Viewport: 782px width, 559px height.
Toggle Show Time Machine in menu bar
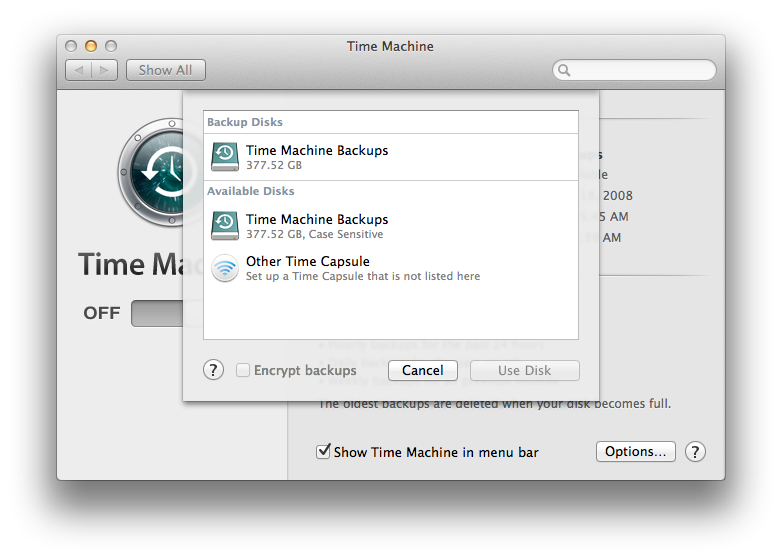(323, 452)
